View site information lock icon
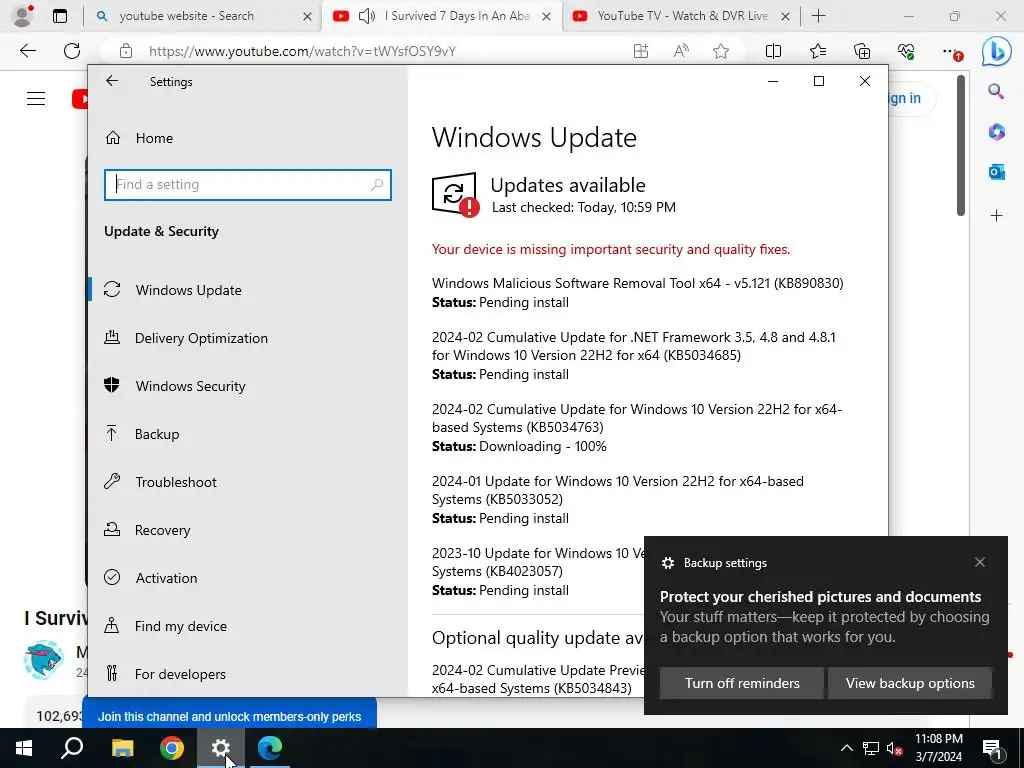 [126, 51]
